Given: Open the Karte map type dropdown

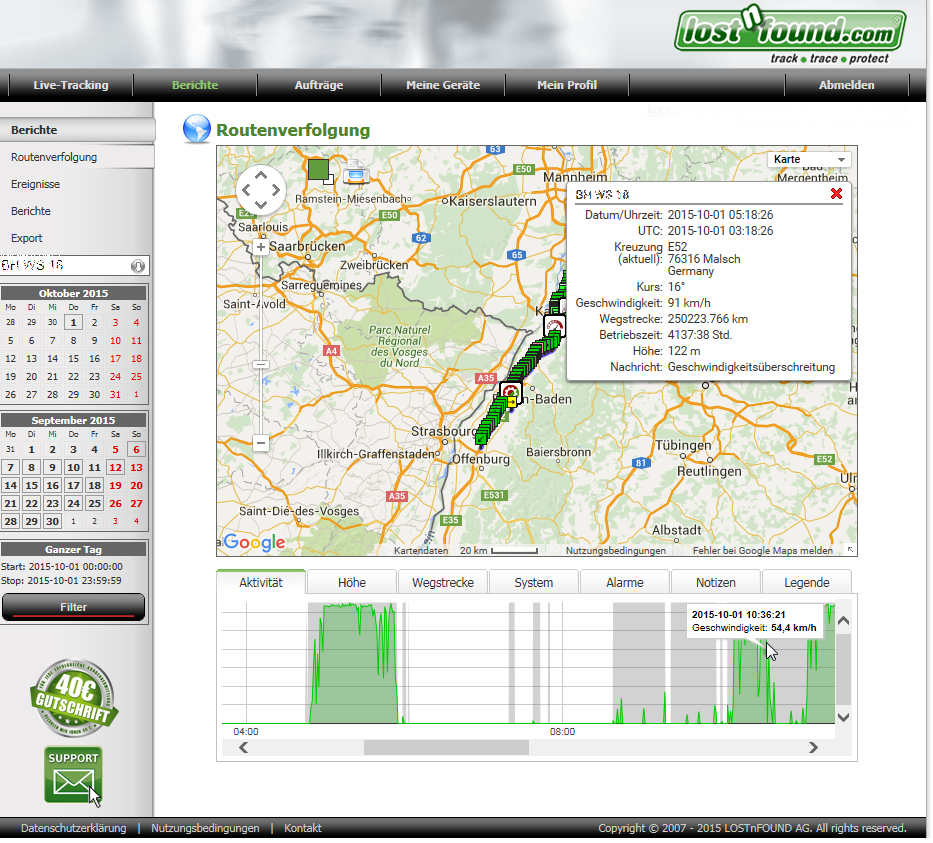Looking at the screenshot, I should click(x=810, y=160).
